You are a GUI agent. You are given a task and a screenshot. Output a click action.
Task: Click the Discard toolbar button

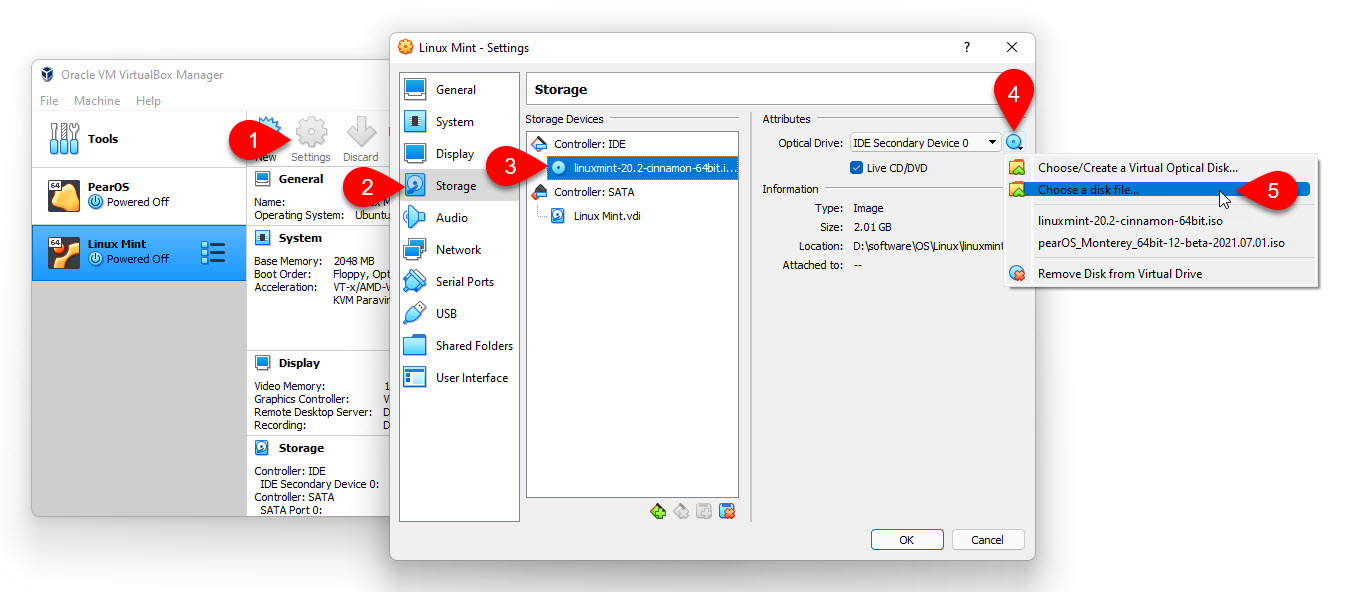(x=361, y=140)
